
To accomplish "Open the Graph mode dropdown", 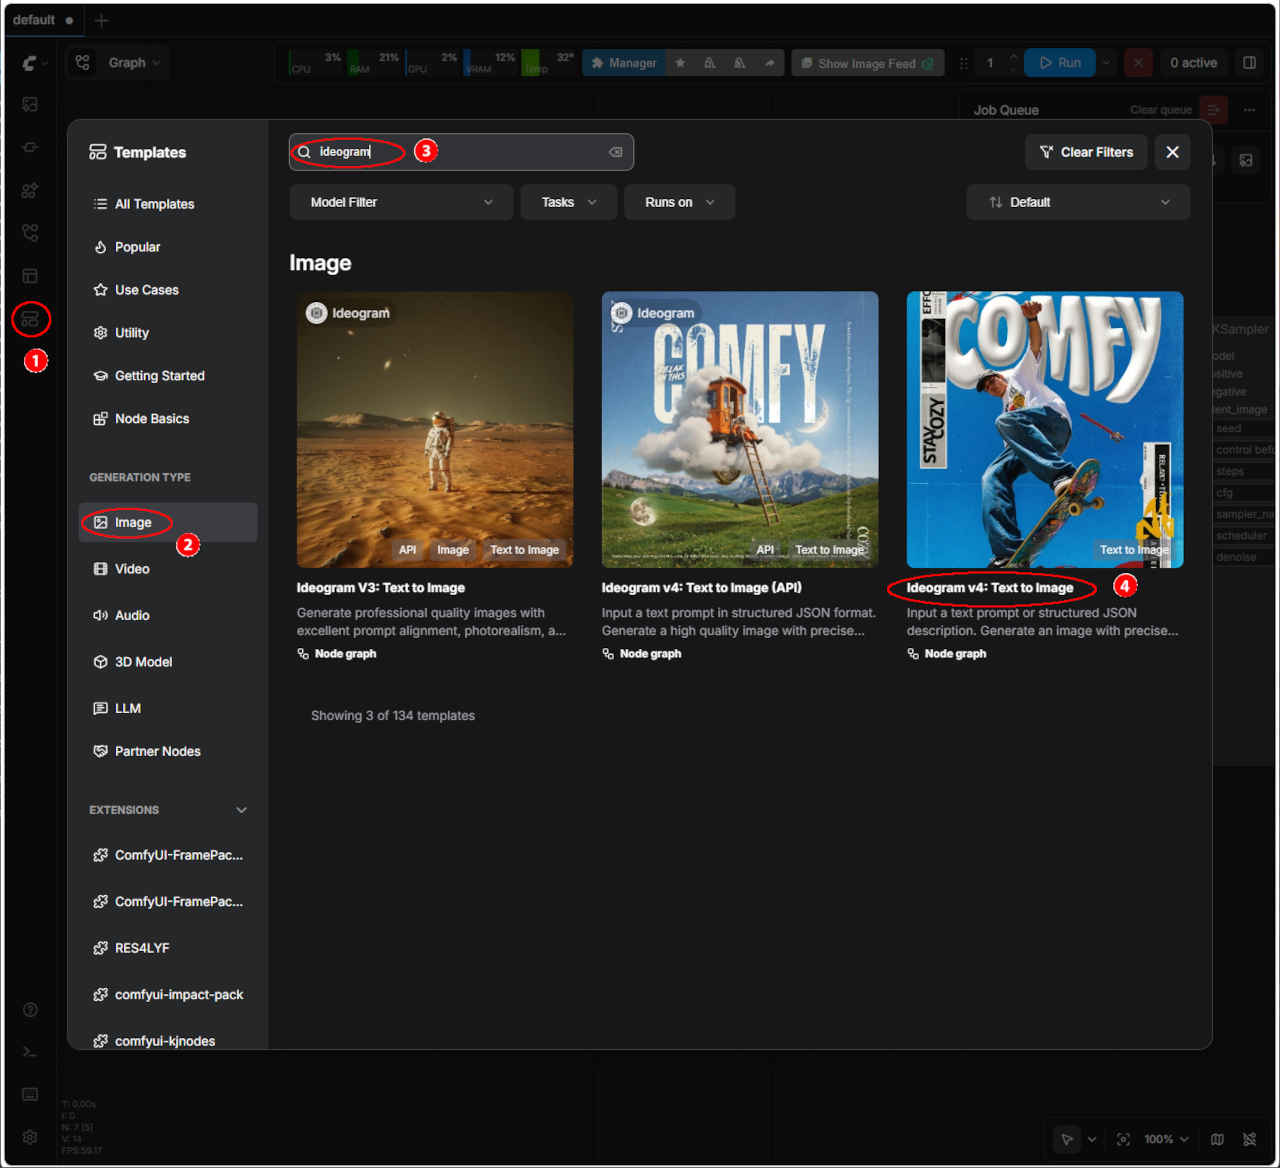I will tap(118, 63).
